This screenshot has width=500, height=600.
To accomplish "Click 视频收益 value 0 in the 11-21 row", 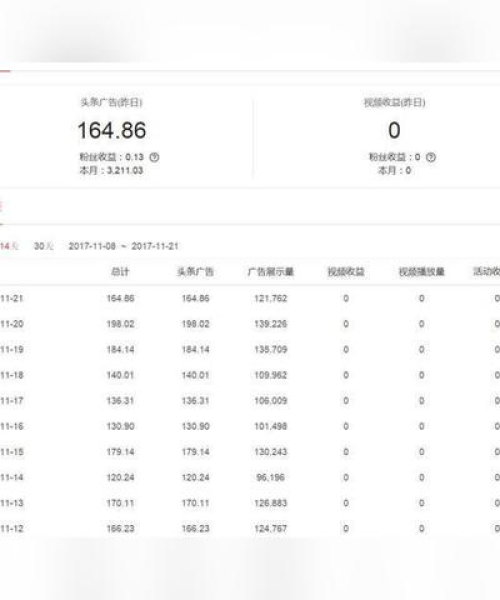I will tap(346, 298).
